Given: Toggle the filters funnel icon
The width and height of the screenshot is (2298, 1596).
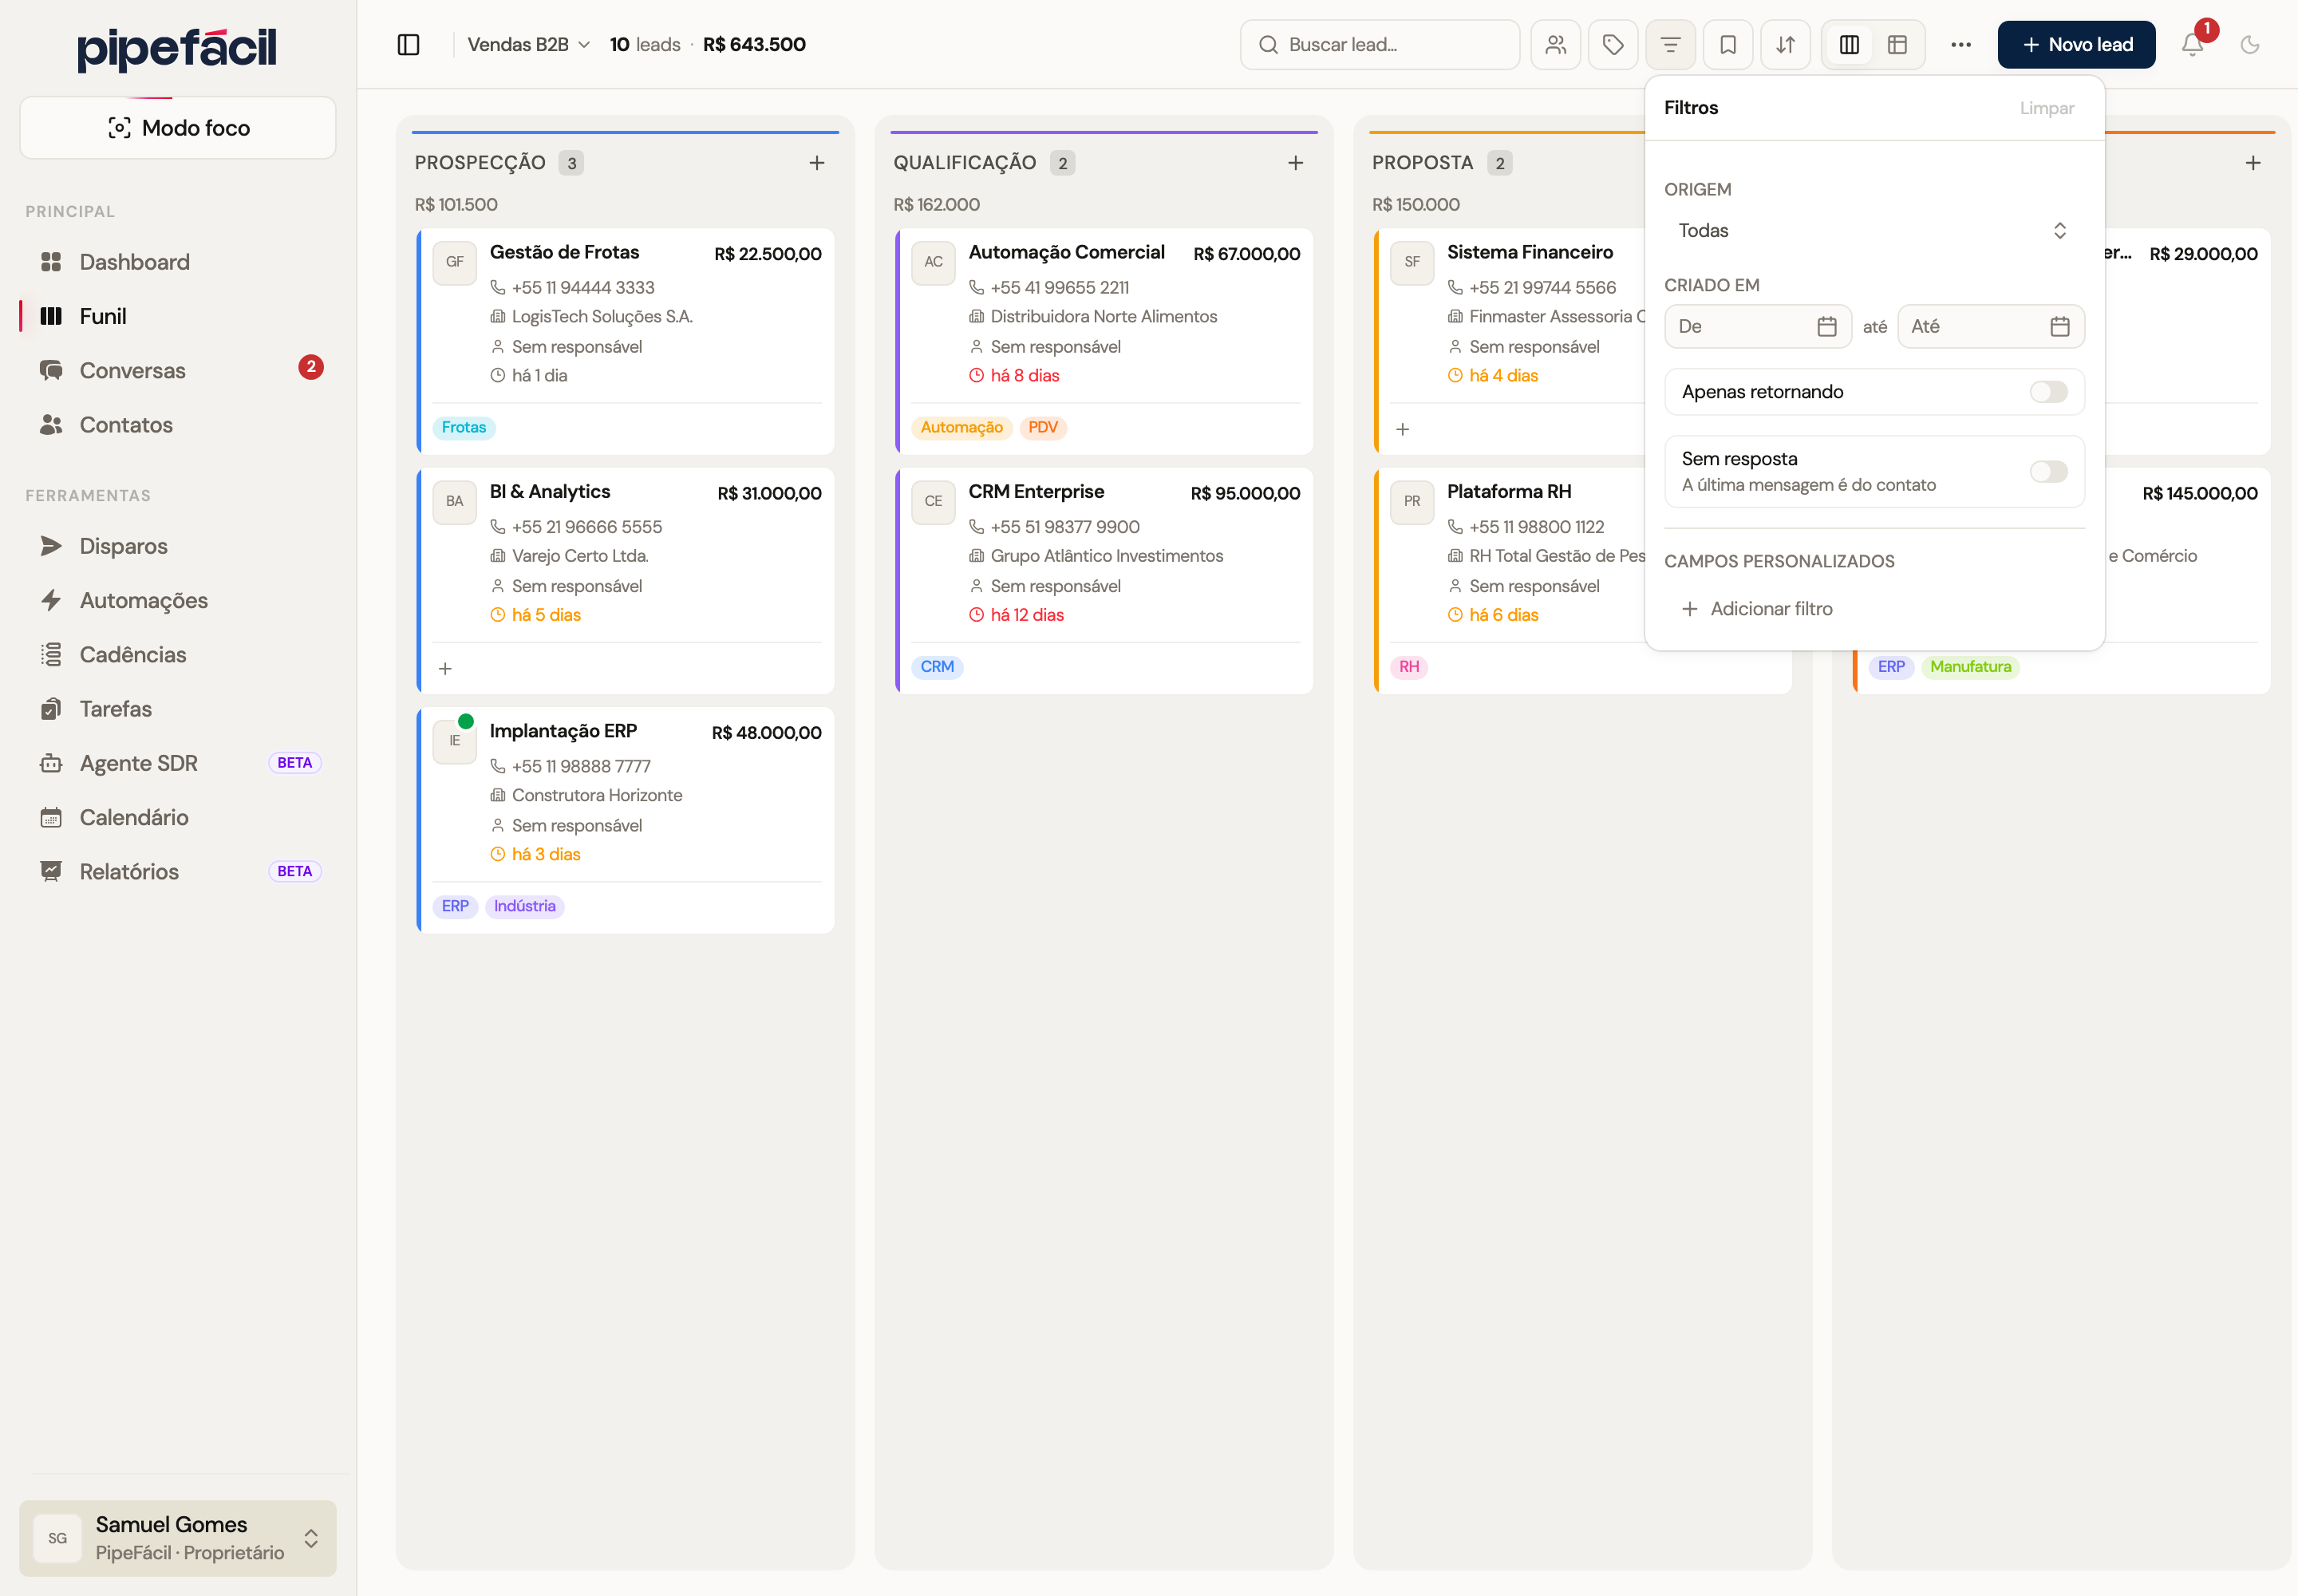Looking at the screenshot, I should (x=1670, y=44).
